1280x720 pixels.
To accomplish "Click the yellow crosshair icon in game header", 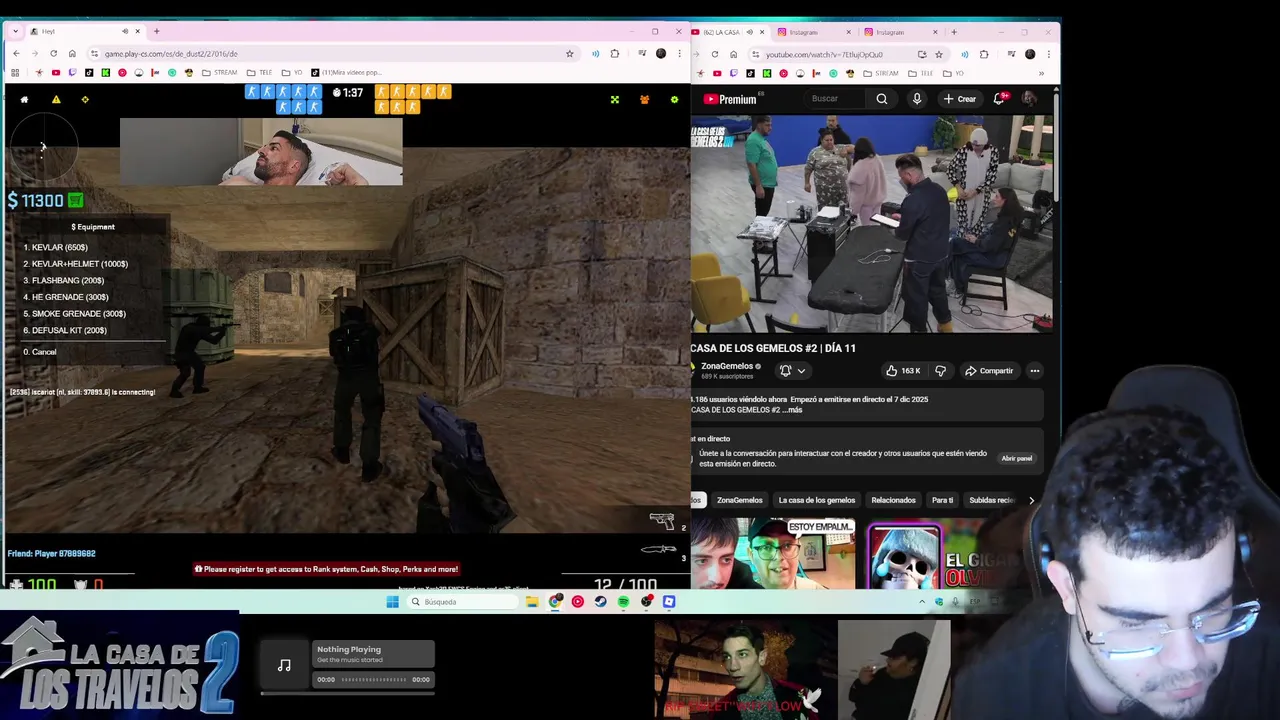I will click(85, 100).
